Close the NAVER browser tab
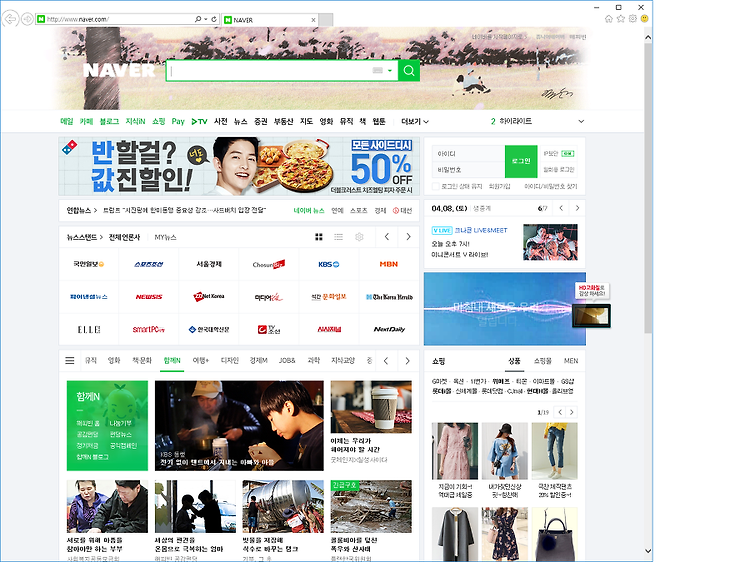 (x=313, y=20)
